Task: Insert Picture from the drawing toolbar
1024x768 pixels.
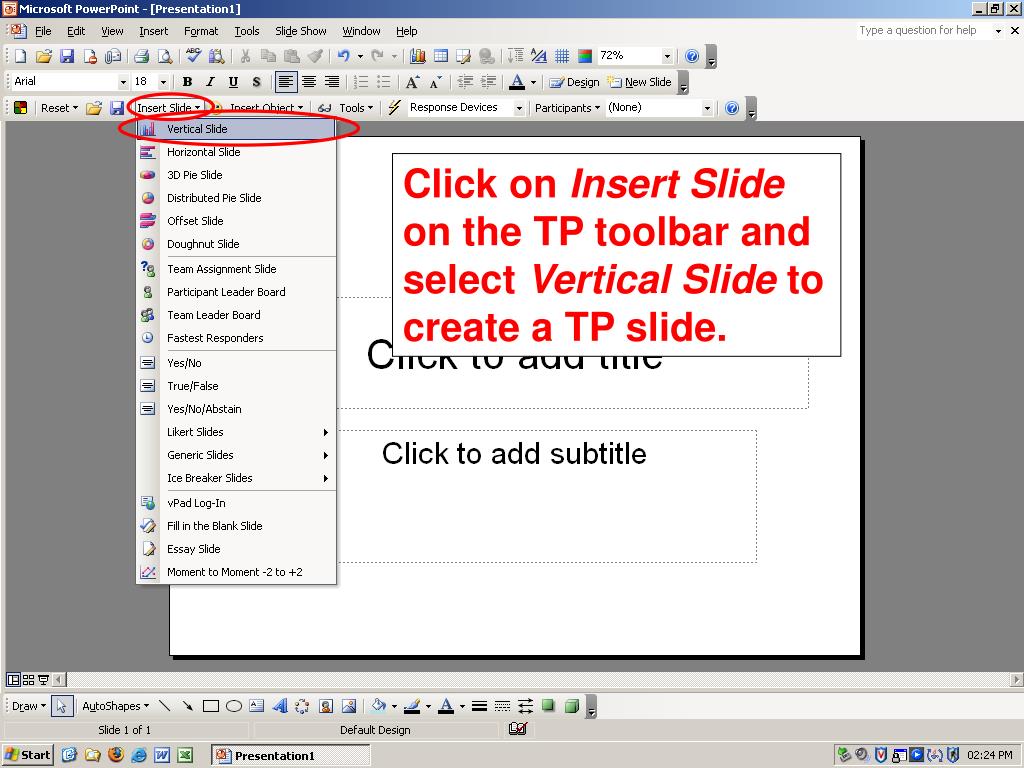Action: [x=349, y=706]
